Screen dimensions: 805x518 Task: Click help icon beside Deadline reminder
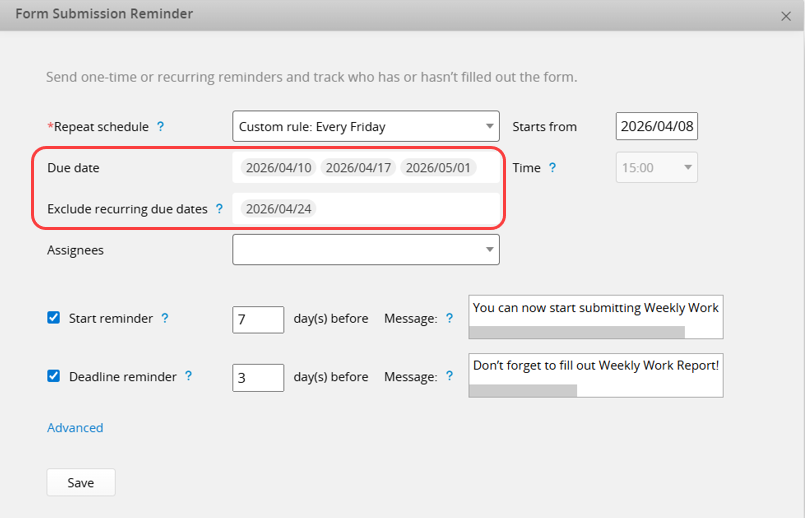click(188, 376)
